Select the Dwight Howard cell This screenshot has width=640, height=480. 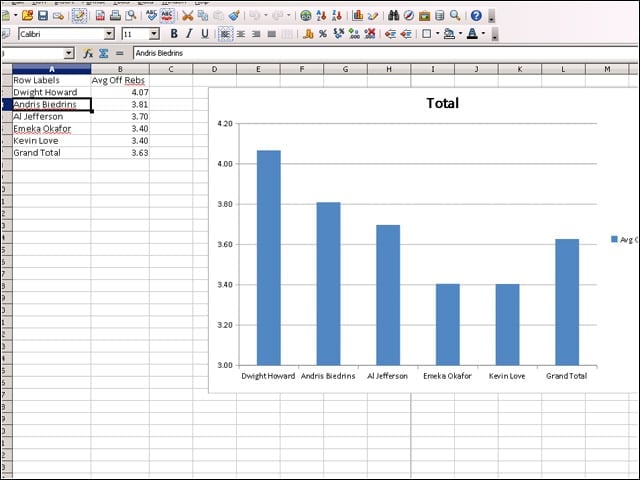click(51, 92)
